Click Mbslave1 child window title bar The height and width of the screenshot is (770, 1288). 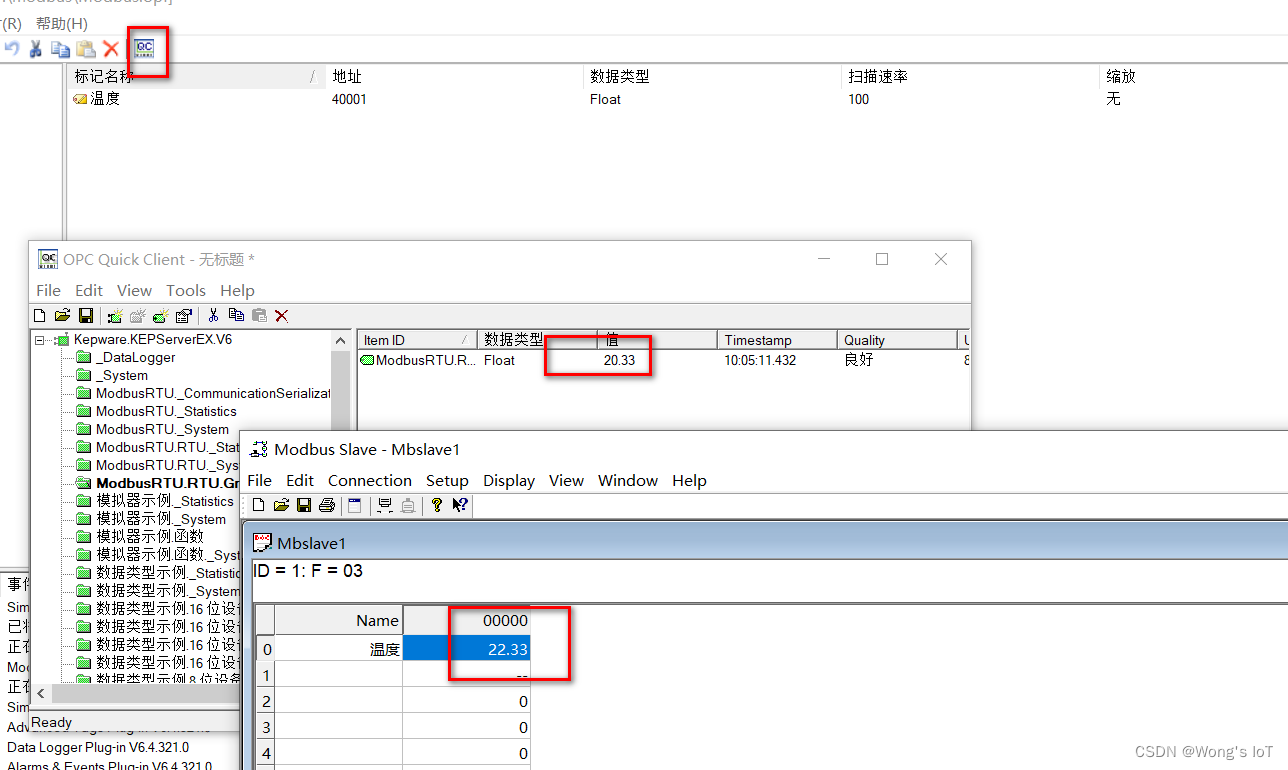(768, 543)
